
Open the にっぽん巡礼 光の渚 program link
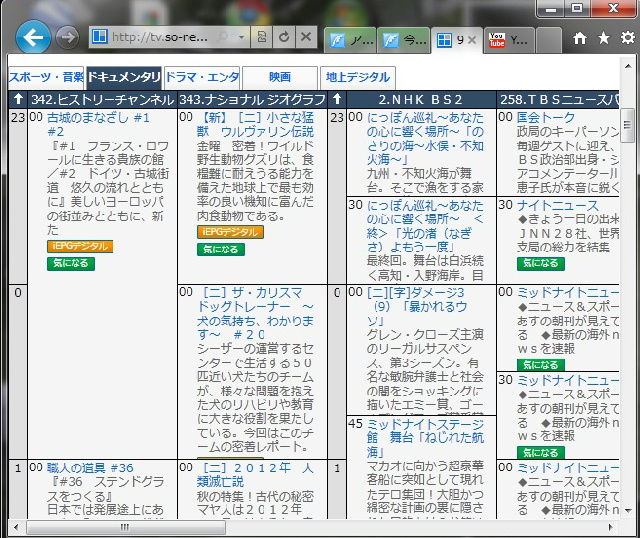pos(425,226)
